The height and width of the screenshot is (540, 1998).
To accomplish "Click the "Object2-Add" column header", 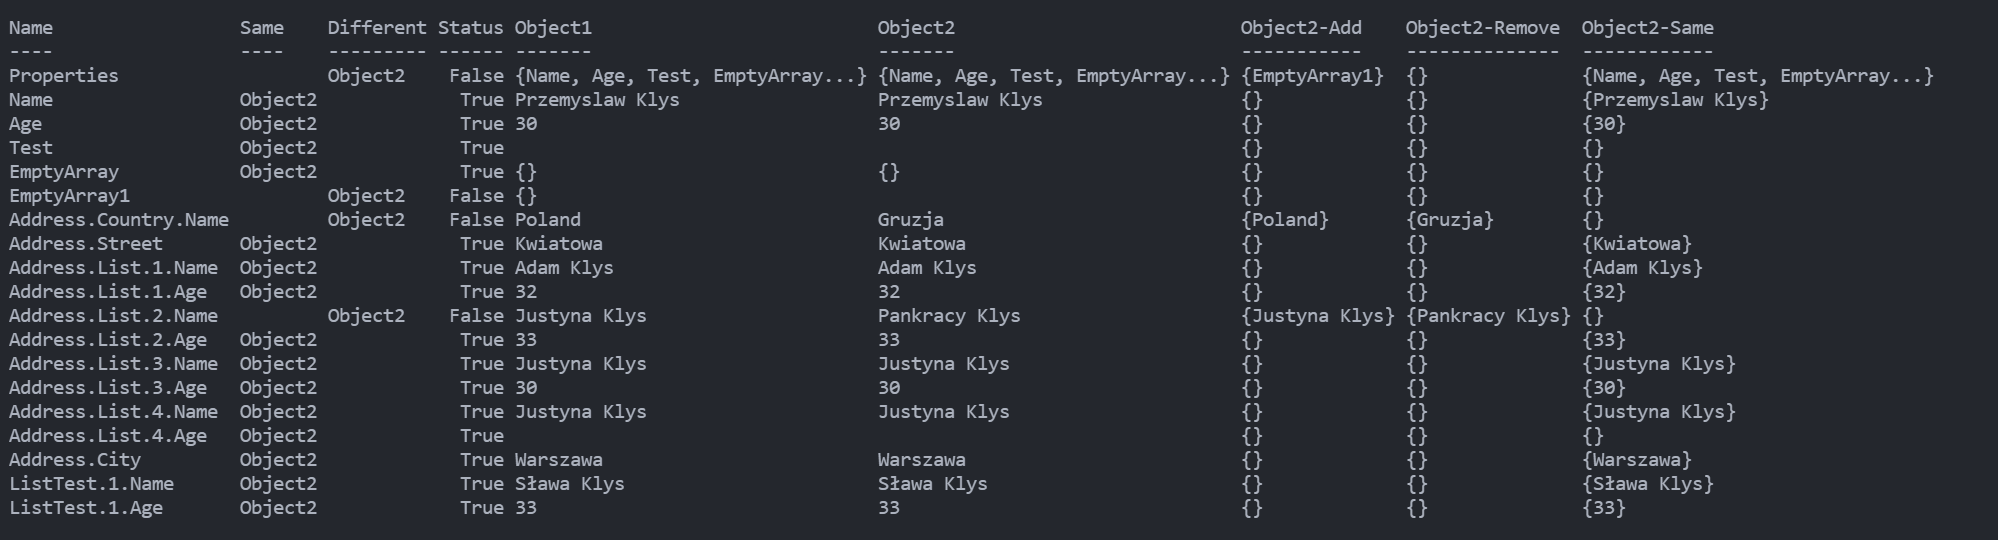I will (1301, 28).
